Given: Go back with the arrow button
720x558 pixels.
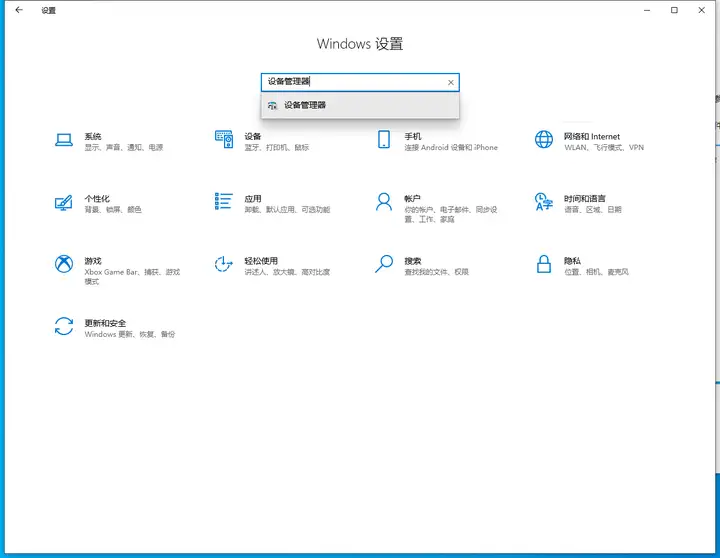Looking at the screenshot, I should point(19,10).
